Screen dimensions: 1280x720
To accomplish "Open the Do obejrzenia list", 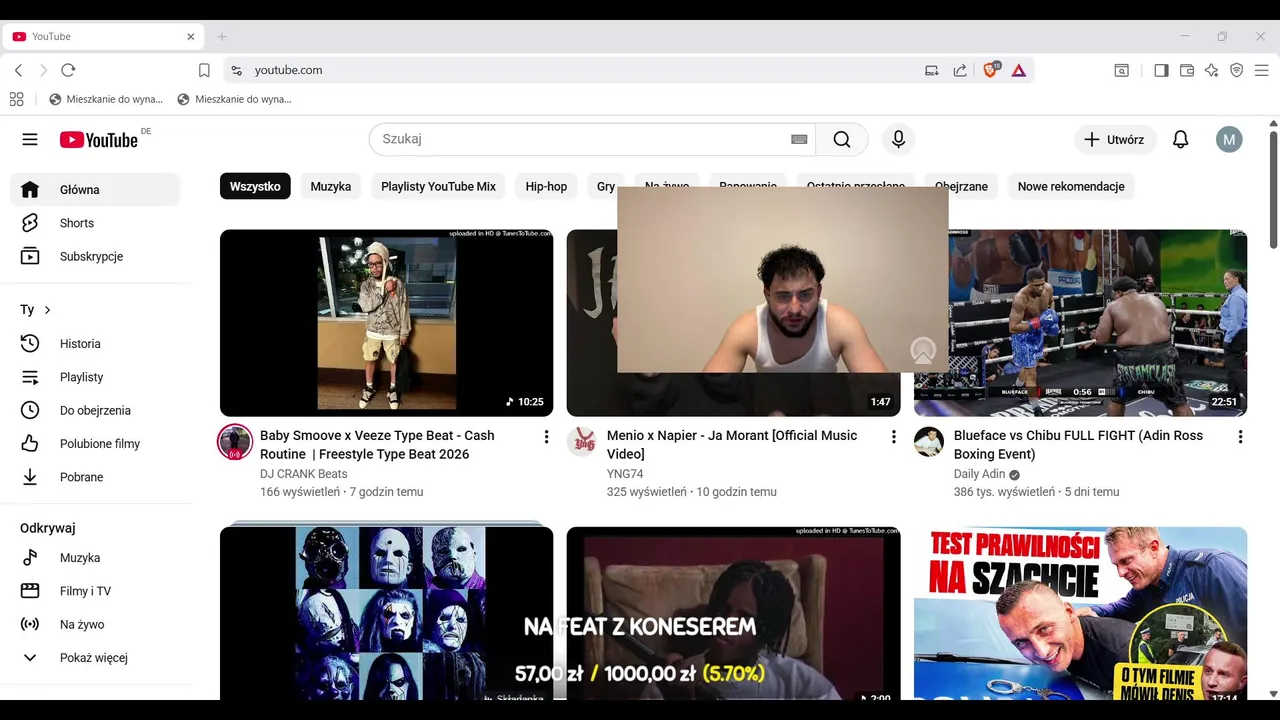I will [95, 410].
